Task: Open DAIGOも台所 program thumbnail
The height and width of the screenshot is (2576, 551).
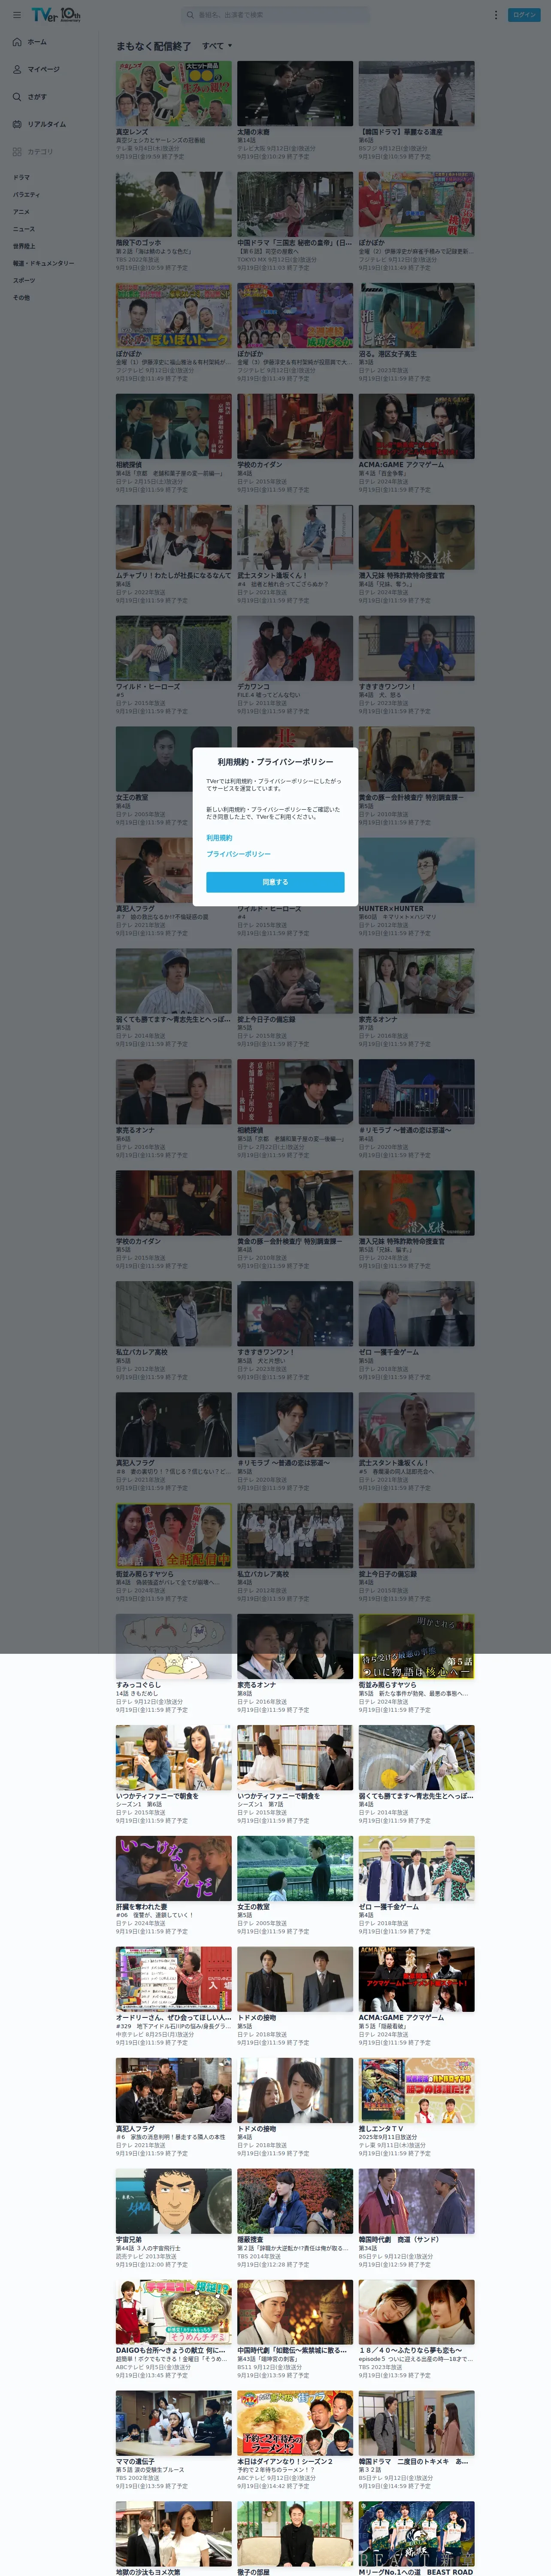Action: tap(173, 2313)
